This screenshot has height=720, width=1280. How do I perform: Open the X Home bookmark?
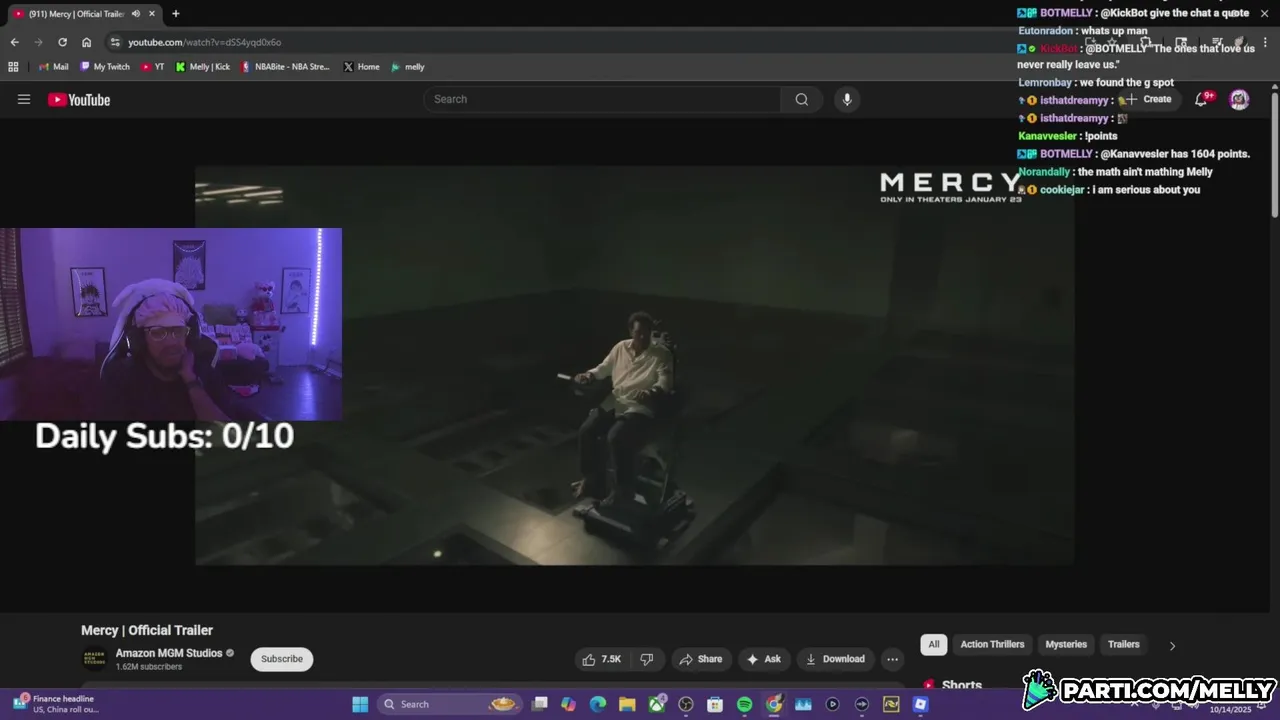point(361,67)
